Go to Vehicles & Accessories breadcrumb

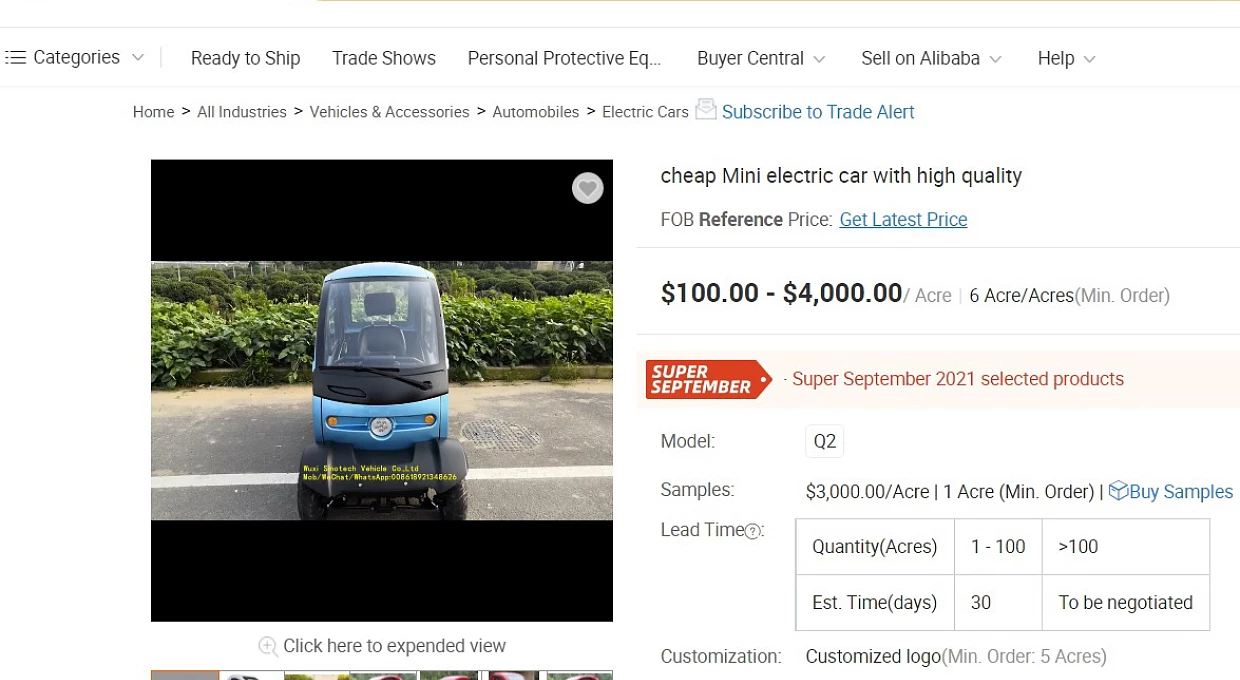pyautogui.click(x=389, y=112)
